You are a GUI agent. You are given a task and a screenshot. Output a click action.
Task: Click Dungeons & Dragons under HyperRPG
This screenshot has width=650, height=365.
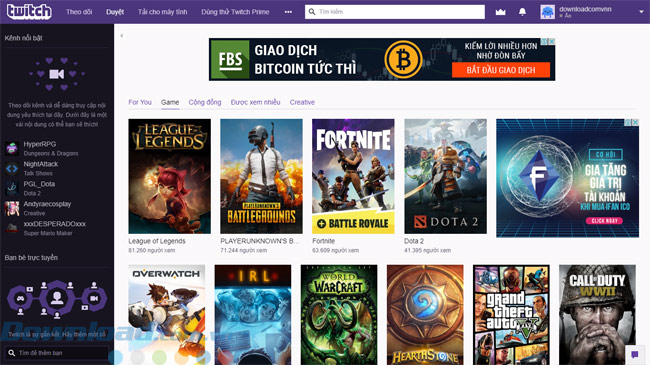tap(51, 153)
